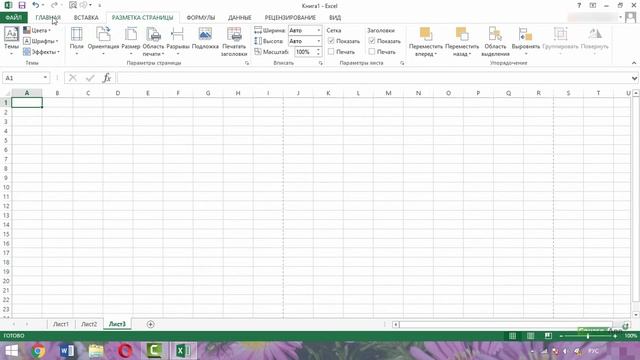
Task: Expand the Эффекты theme effects dropdown
Action: click(41, 52)
